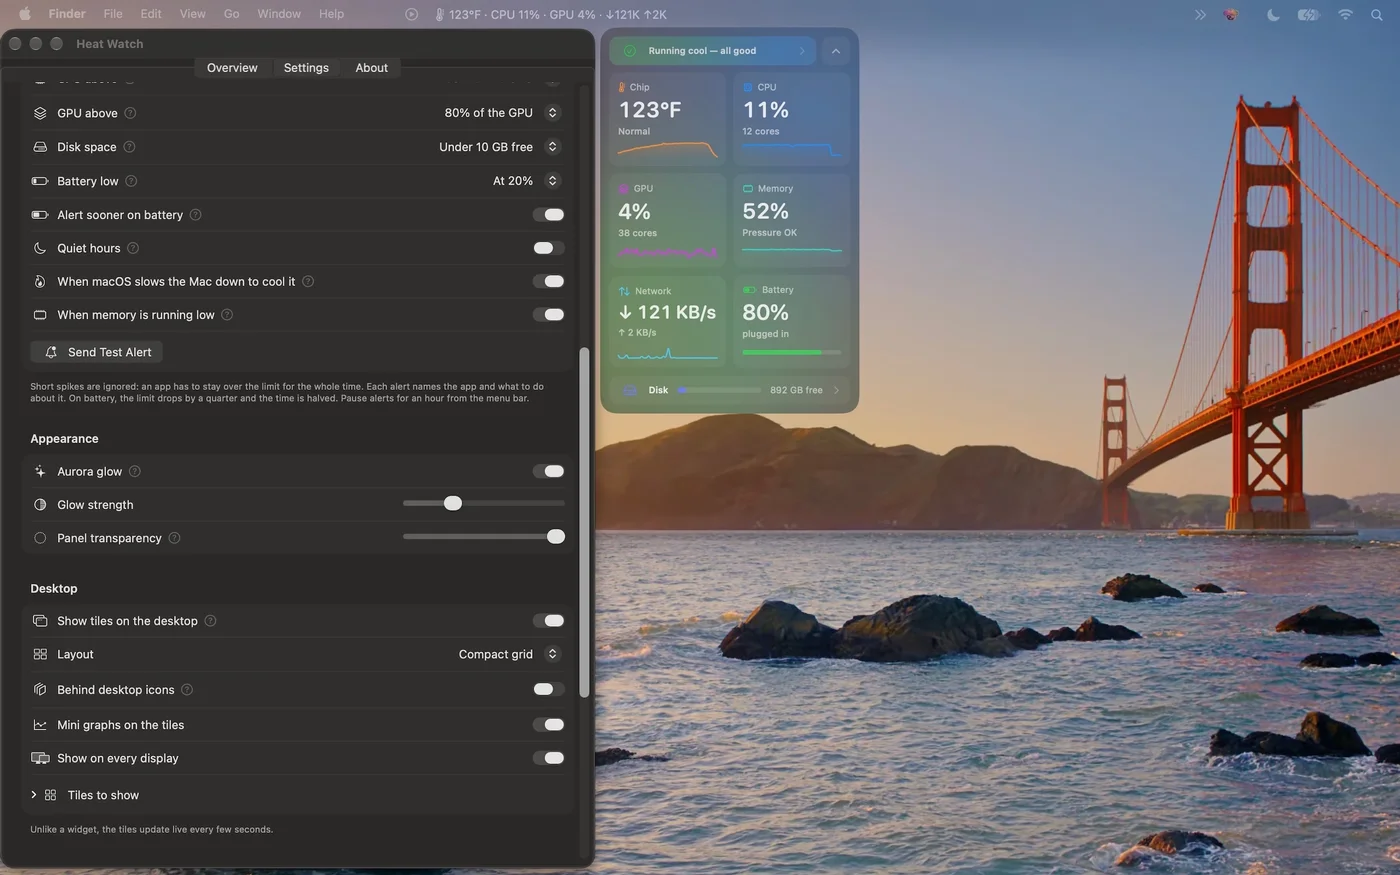The image size is (1400, 875).
Task: Open Disk details chevron in tiles panel
Action: tap(836, 390)
